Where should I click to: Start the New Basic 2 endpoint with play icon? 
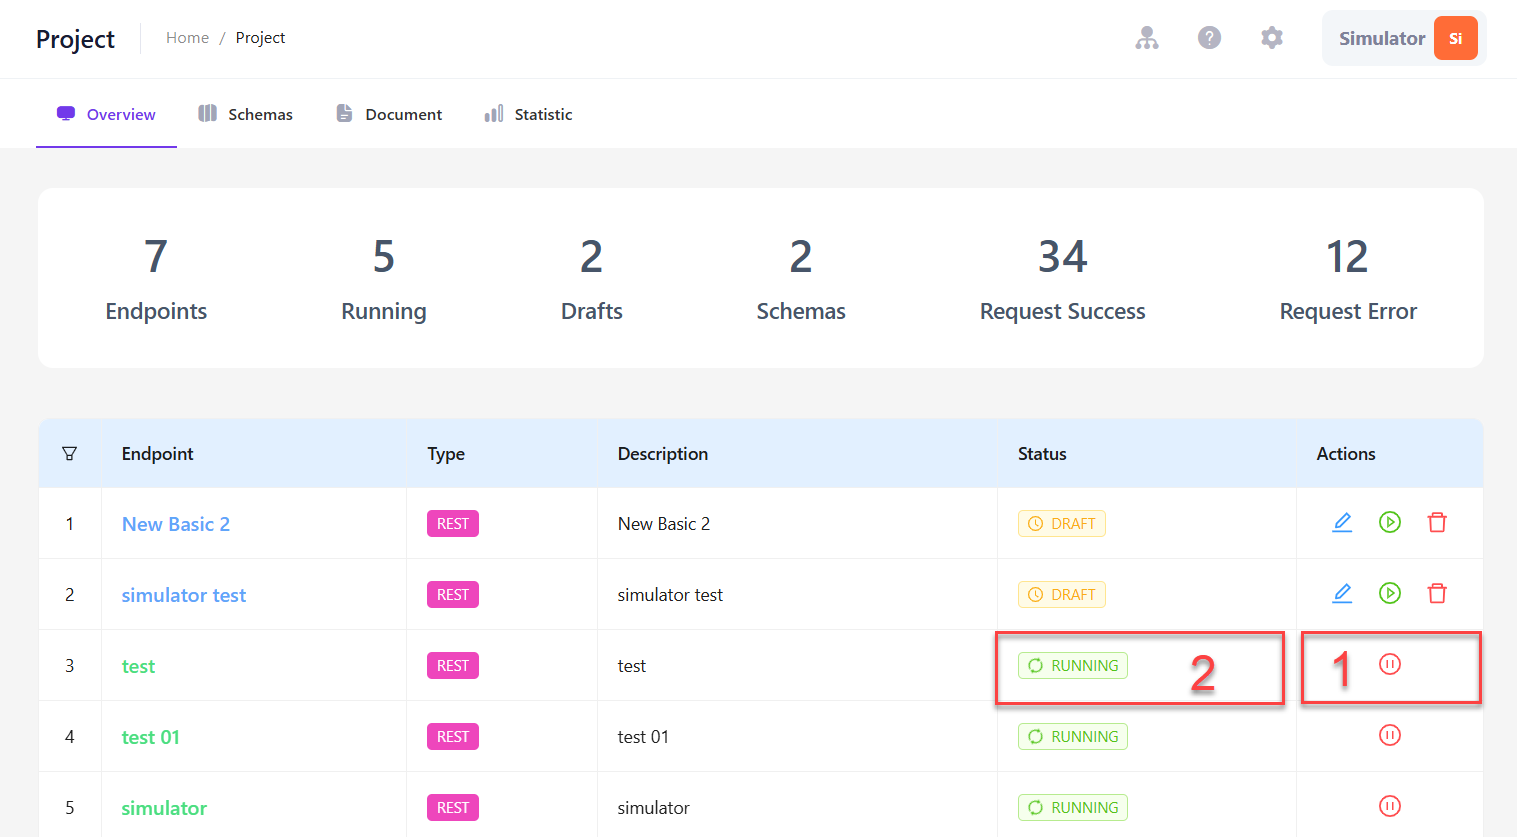(1390, 522)
